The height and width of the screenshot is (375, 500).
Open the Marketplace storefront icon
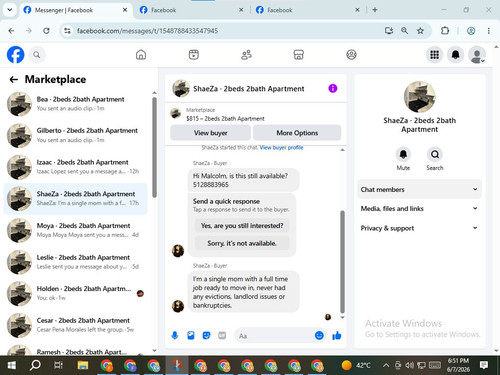pyautogui.click(x=298, y=55)
